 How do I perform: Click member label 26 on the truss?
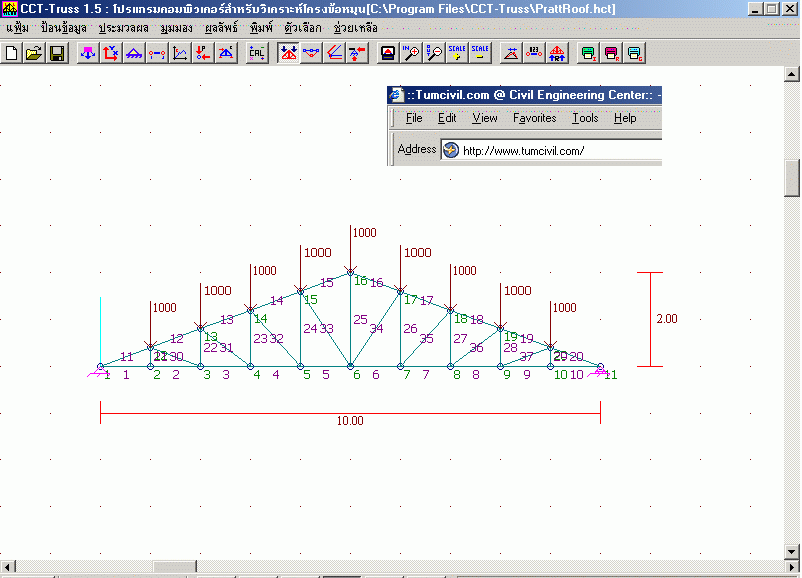(x=410, y=328)
